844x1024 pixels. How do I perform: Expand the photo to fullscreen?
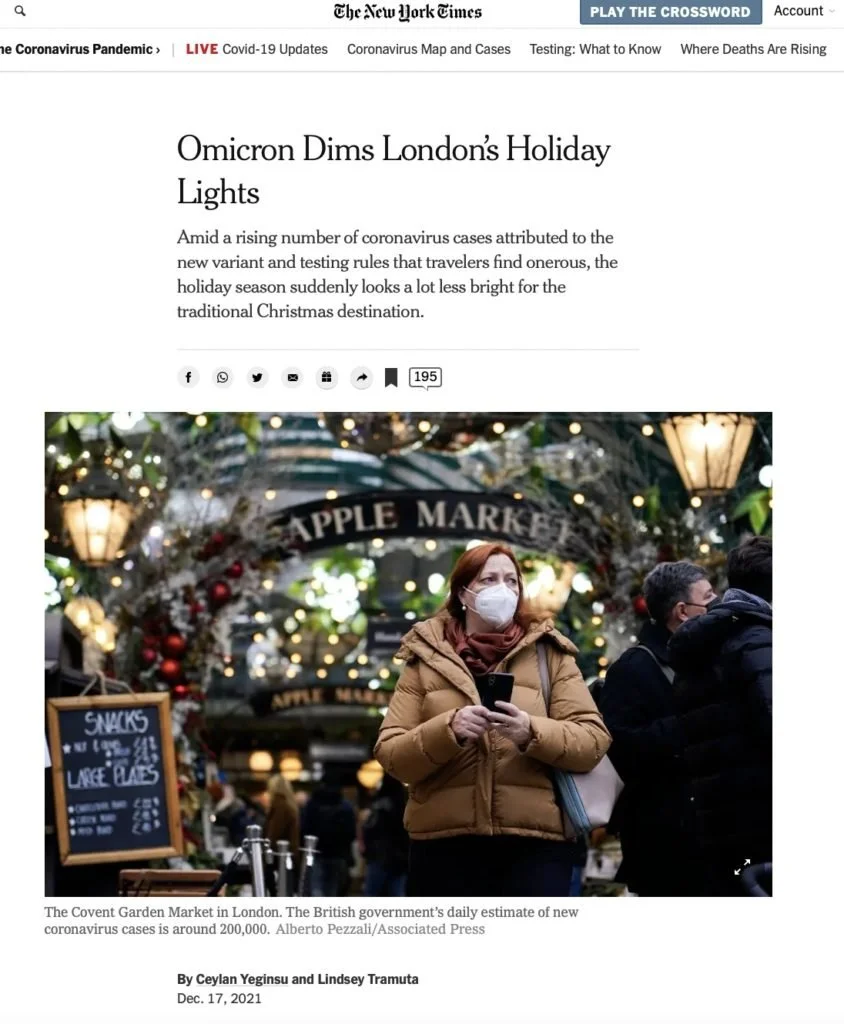click(742, 867)
